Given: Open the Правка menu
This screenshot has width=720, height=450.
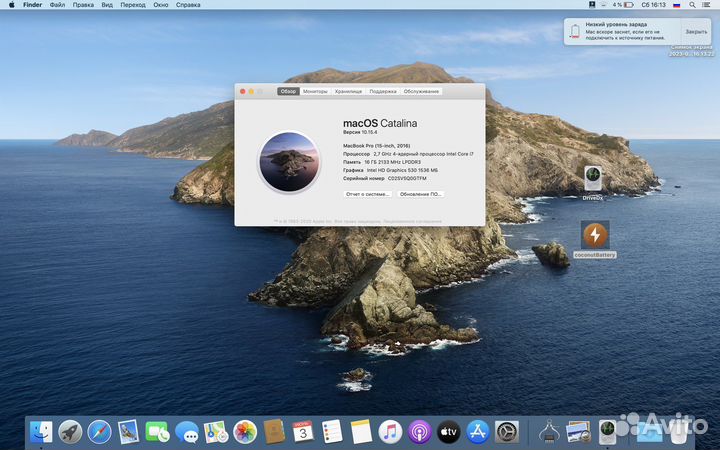Looking at the screenshot, I should pyautogui.click(x=83, y=5).
